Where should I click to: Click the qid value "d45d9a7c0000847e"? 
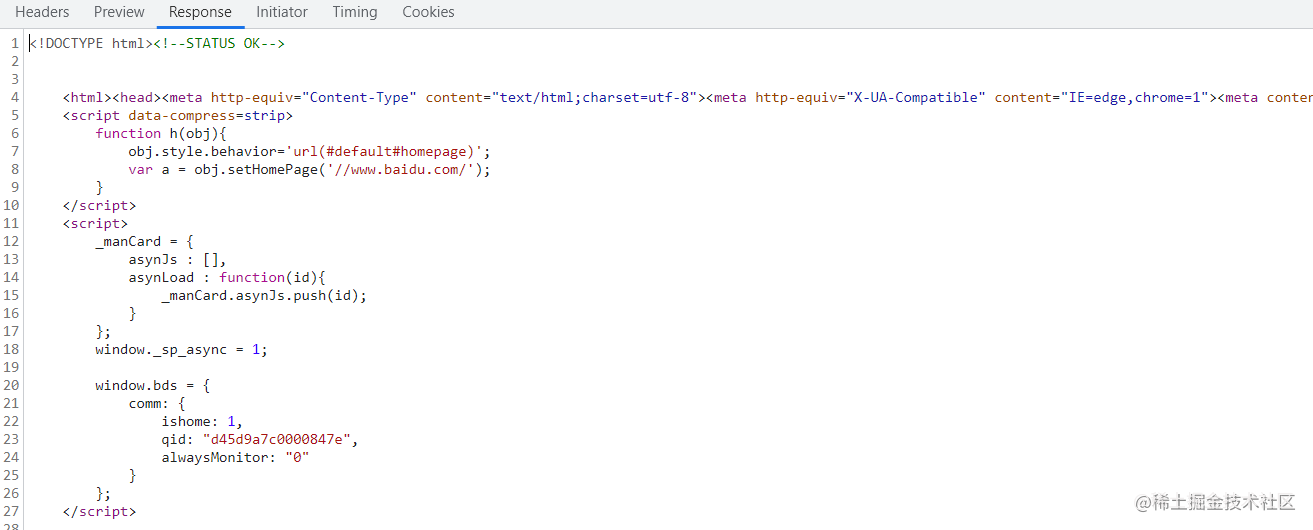279,439
